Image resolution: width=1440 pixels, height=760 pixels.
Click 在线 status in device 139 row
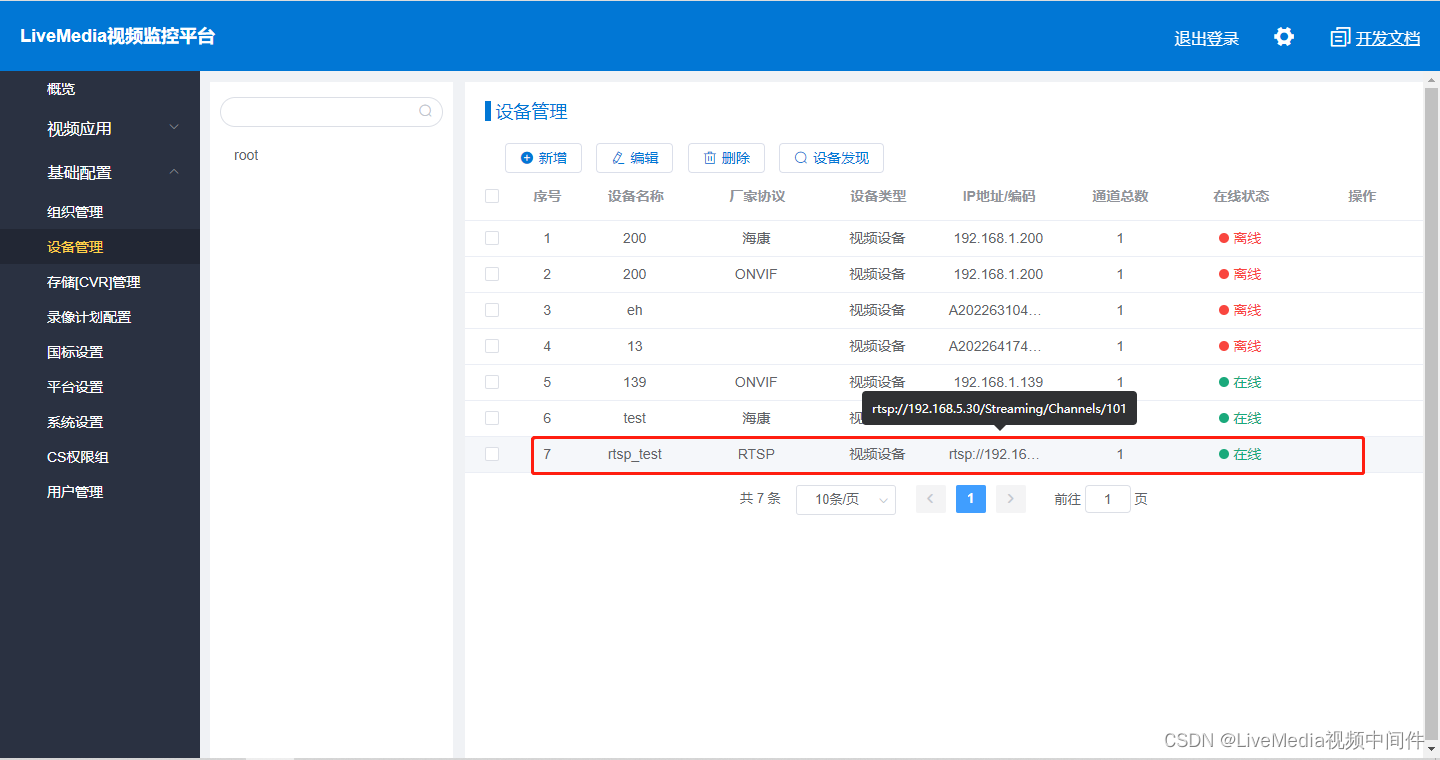(1240, 382)
